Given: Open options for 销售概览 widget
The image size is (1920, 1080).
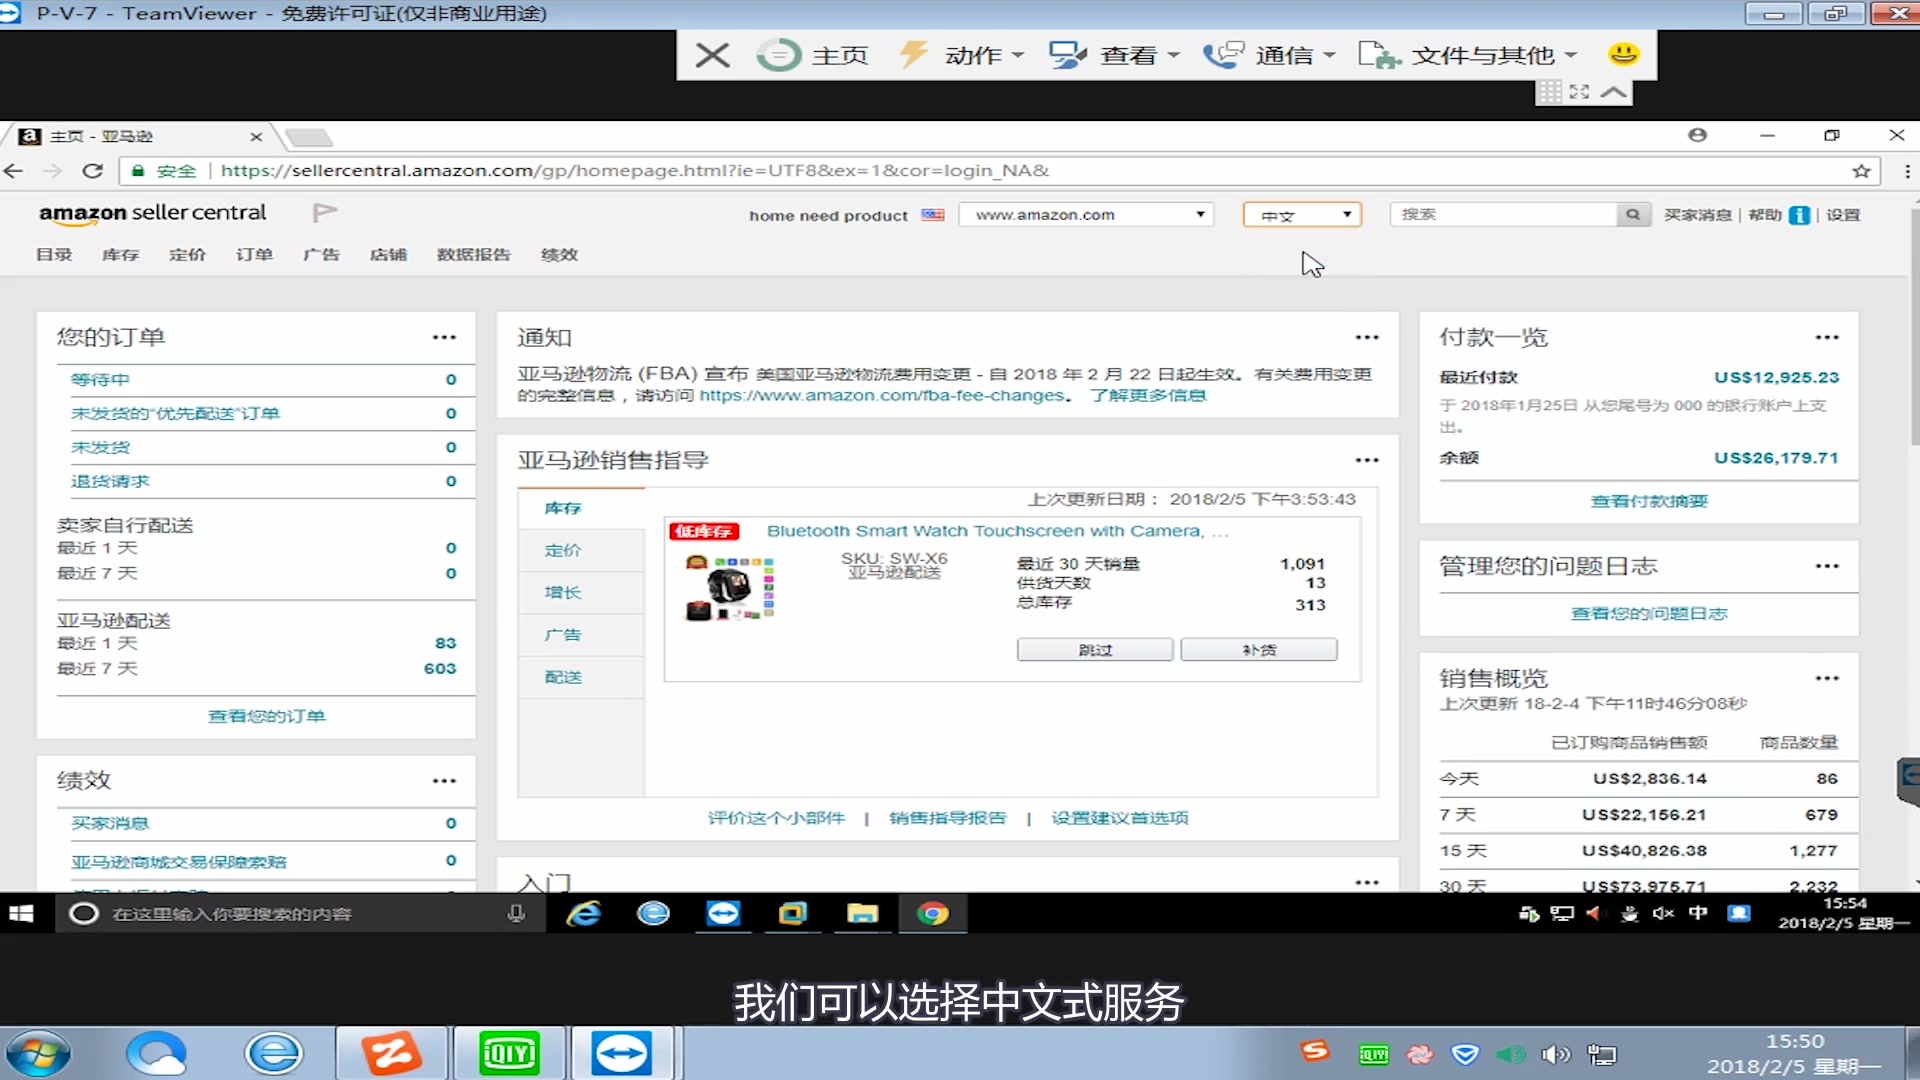Looking at the screenshot, I should tap(1827, 679).
